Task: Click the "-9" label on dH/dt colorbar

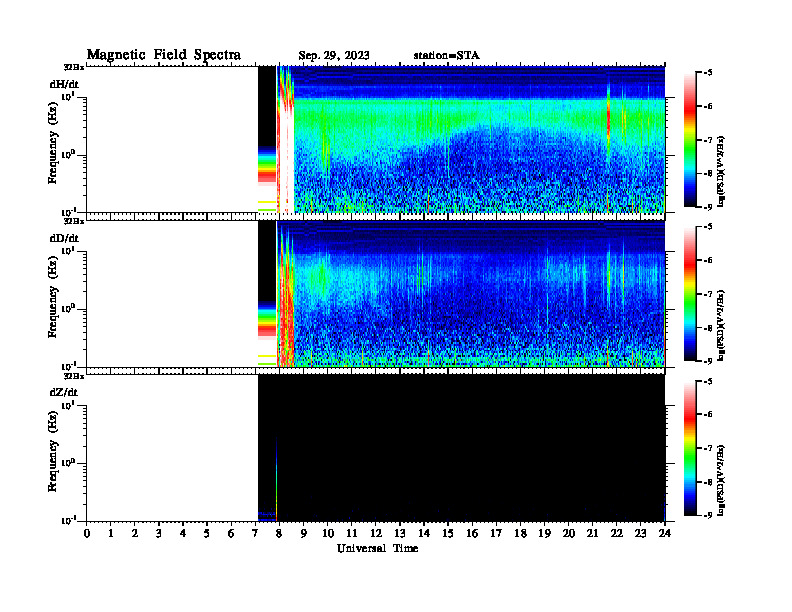Action: (708, 207)
